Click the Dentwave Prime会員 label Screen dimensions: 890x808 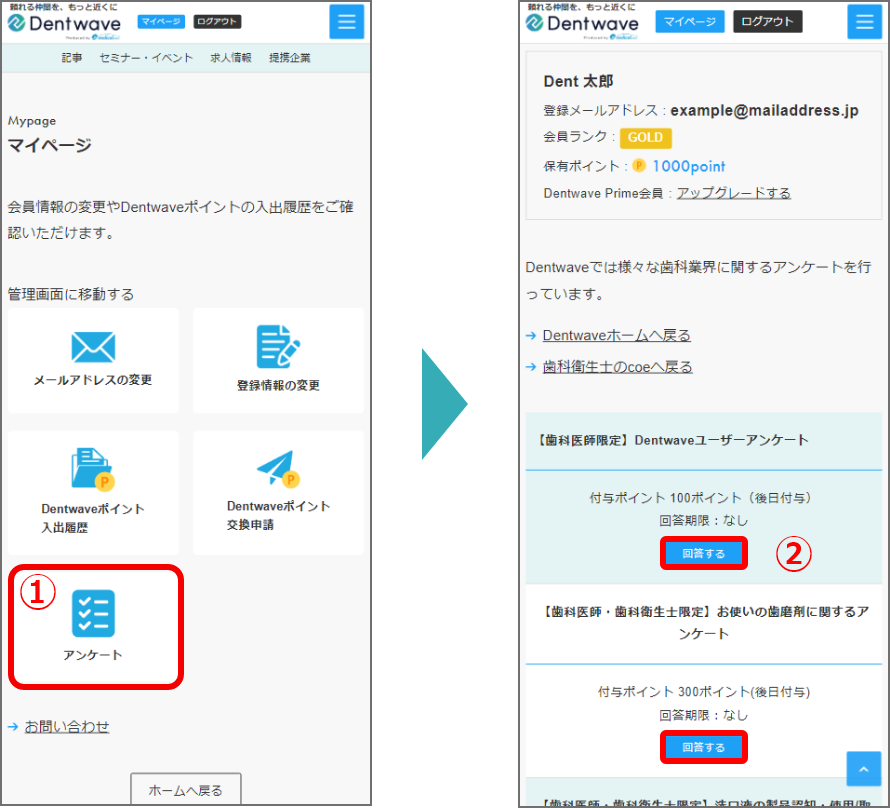coord(603,193)
